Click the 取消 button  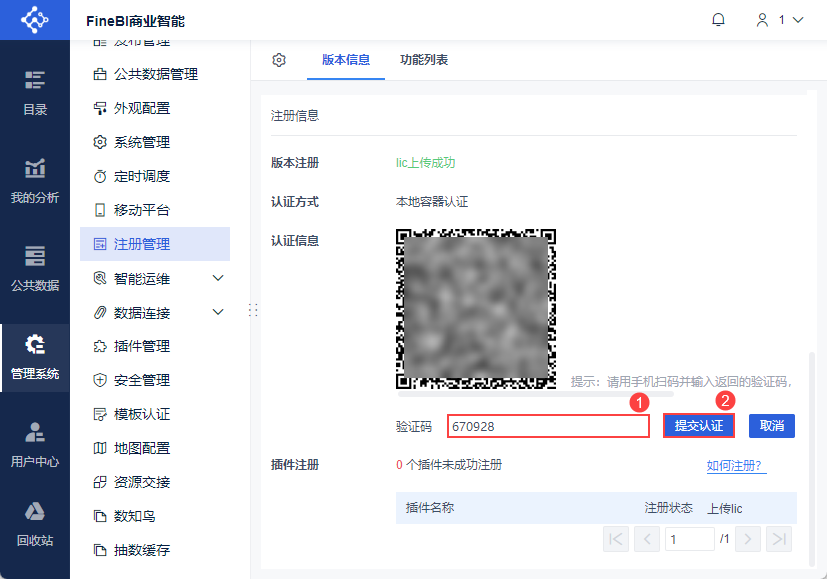pos(772,426)
